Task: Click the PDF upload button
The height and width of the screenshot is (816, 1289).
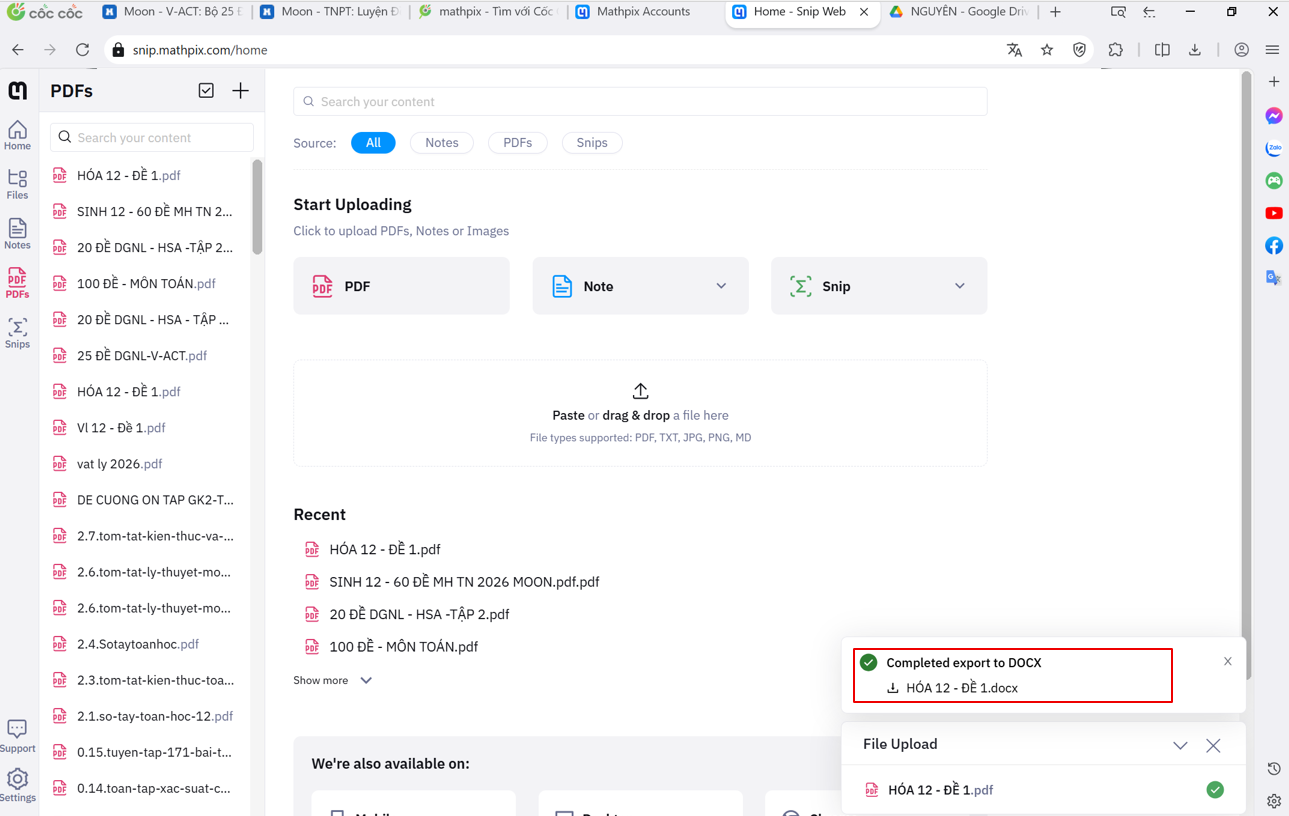Action: 401,286
